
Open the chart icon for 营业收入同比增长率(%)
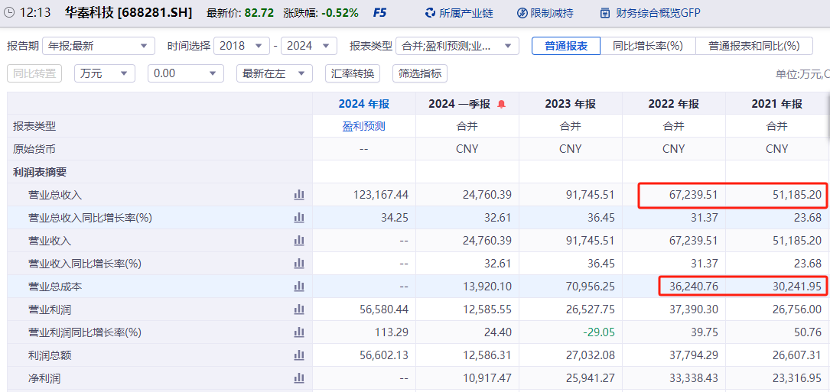click(x=299, y=263)
